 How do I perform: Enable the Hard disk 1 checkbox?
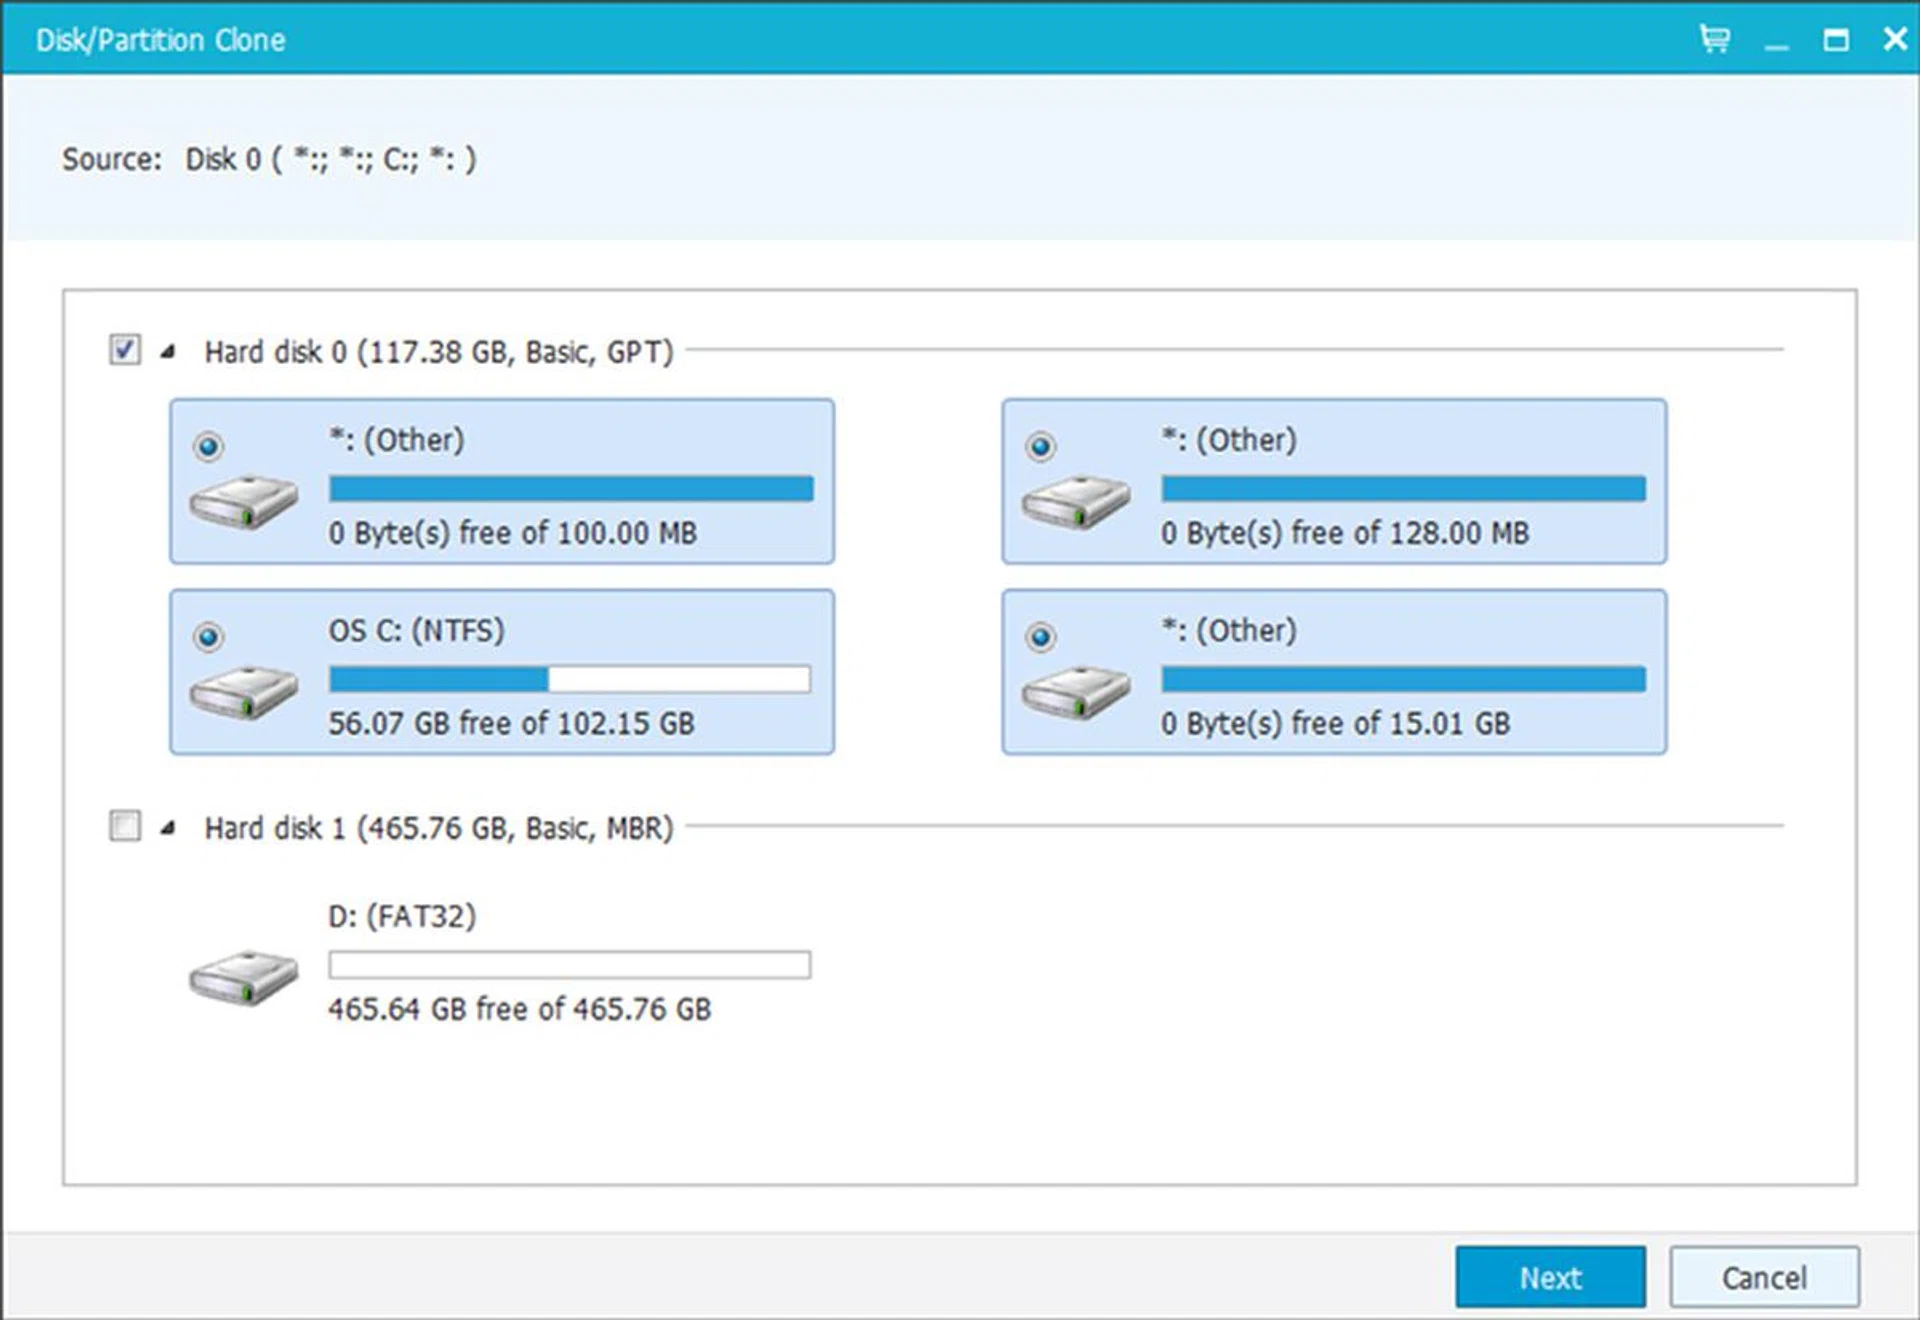(124, 827)
